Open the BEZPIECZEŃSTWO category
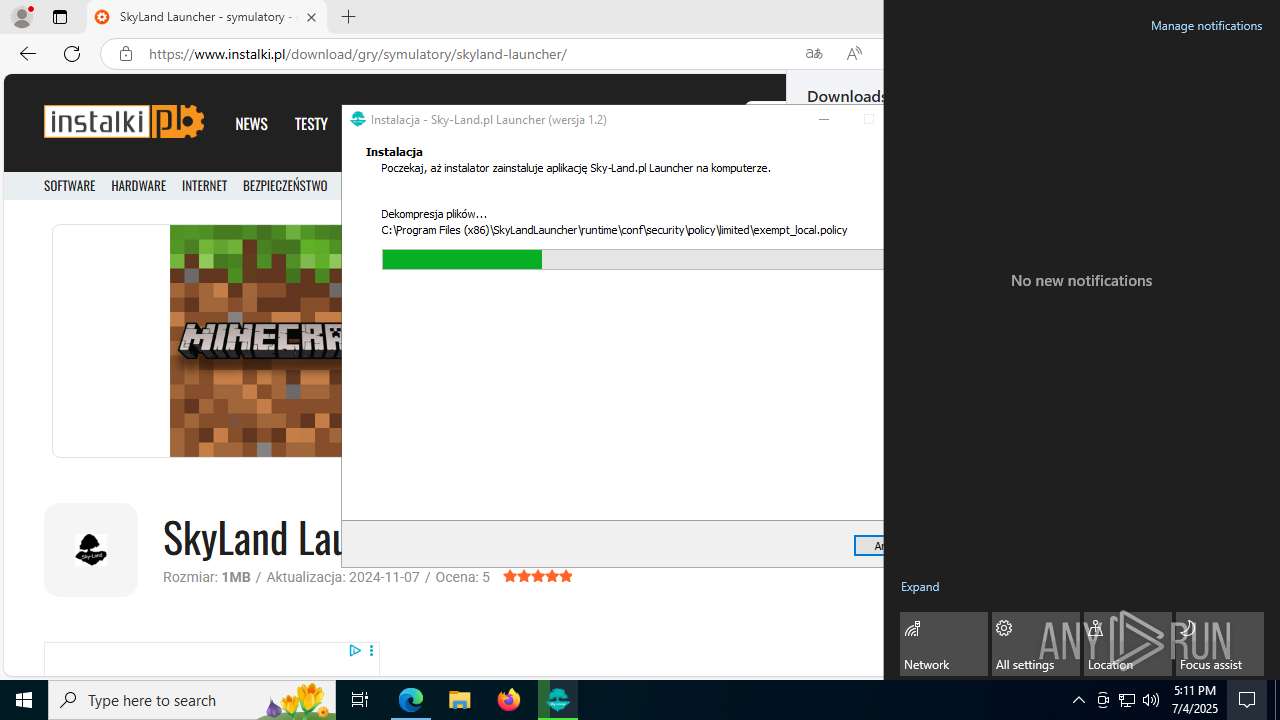 (285, 186)
